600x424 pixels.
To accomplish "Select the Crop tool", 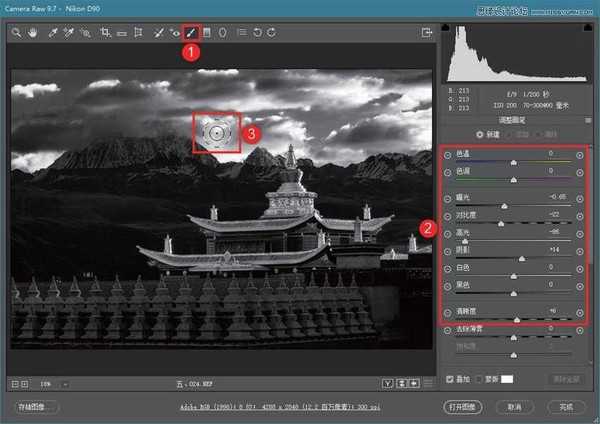I will click(x=104, y=33).
